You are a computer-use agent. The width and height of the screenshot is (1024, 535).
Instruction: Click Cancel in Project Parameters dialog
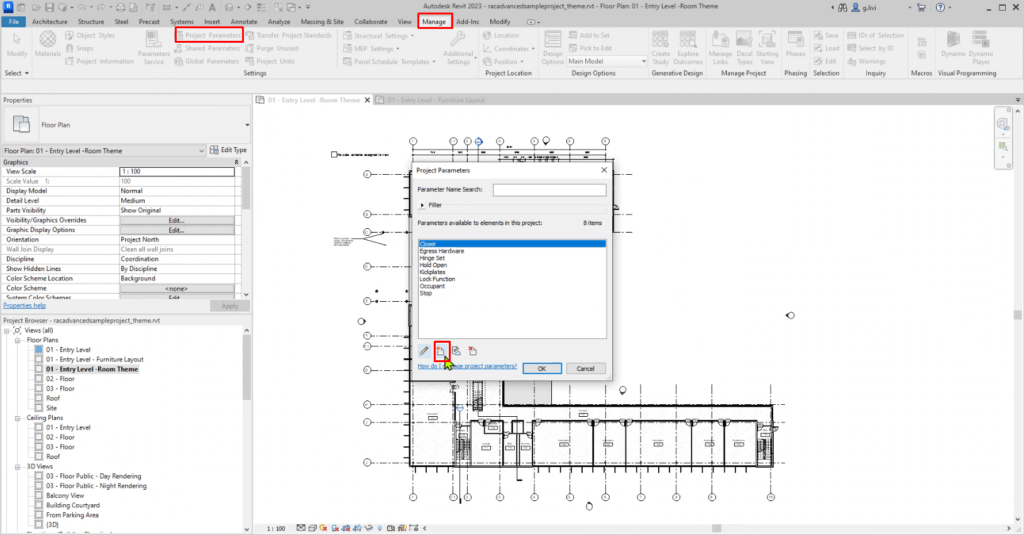pyautogui.click(x=585, y=368)
